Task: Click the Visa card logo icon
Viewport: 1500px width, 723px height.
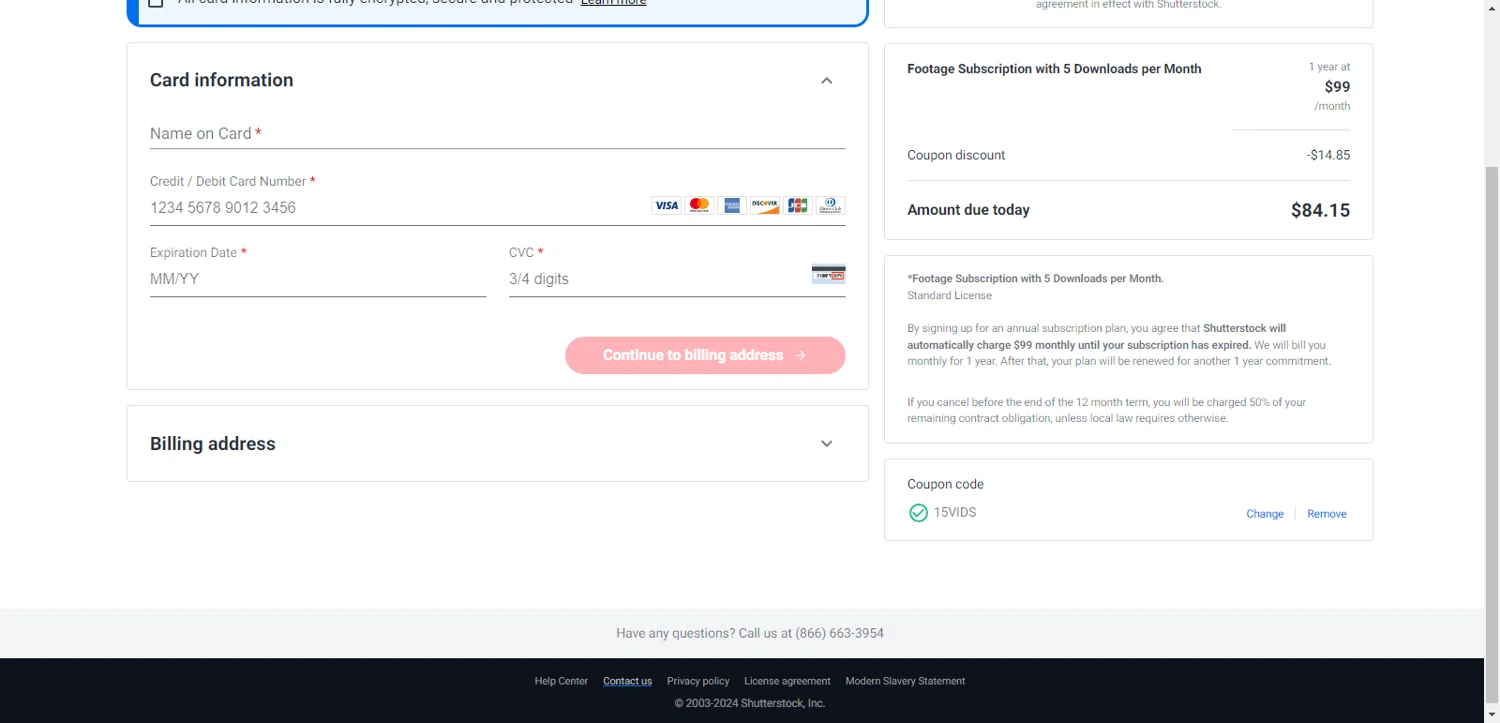Action: coord(666,205)
